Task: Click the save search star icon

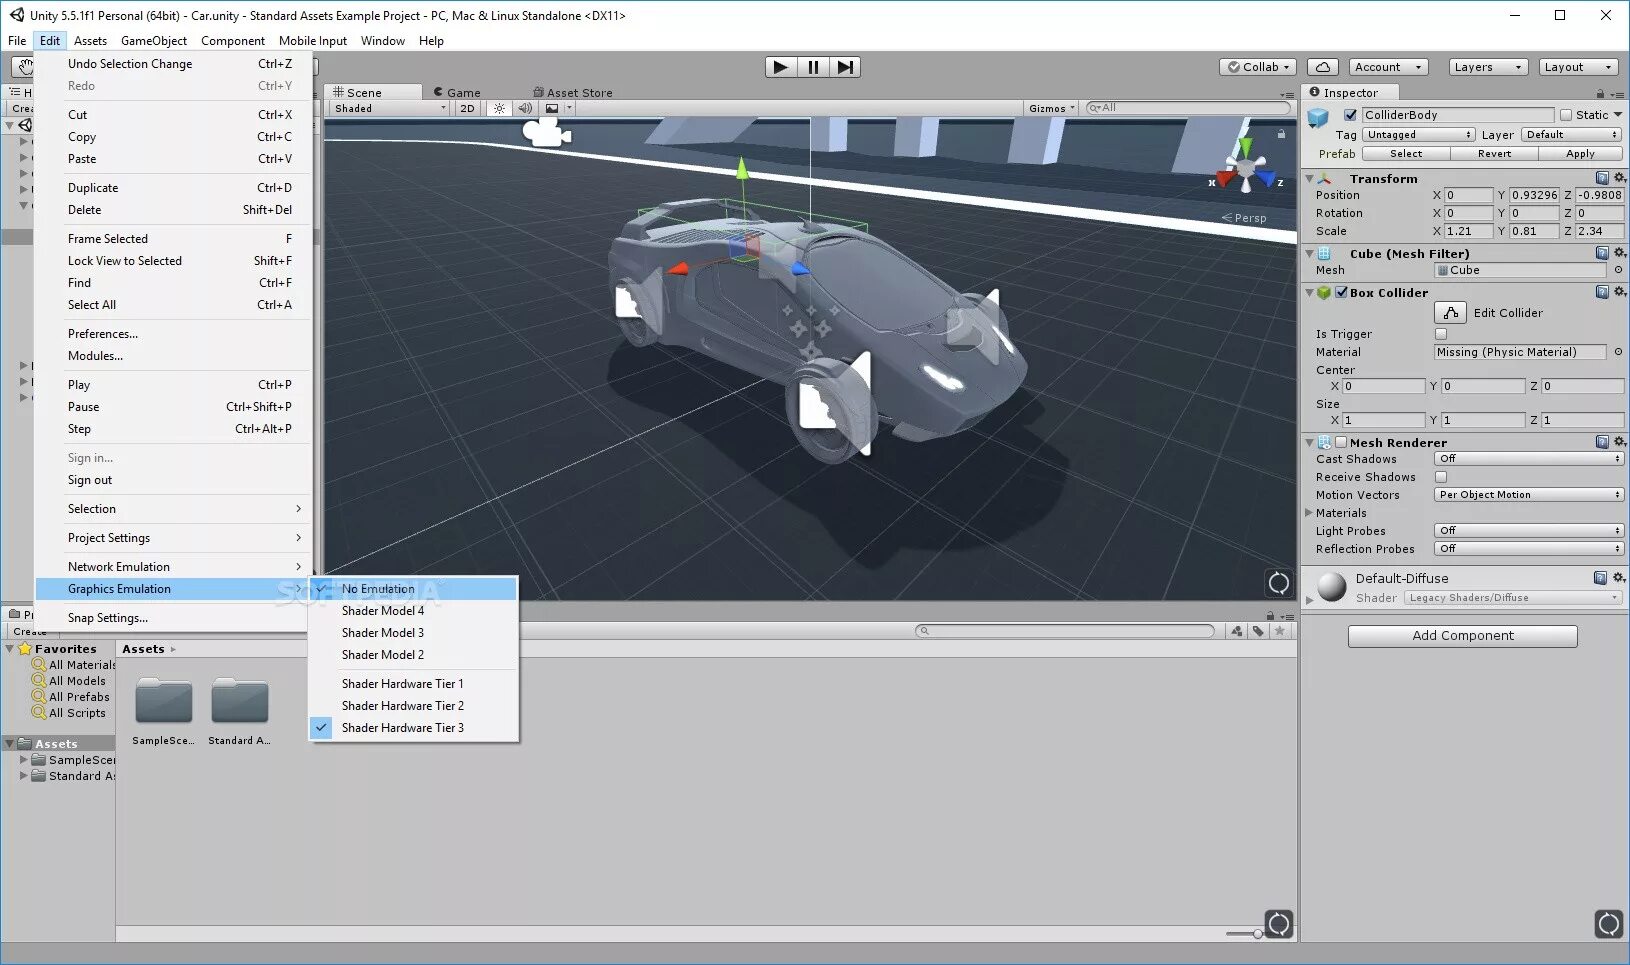Action: tap(1279, 631)
